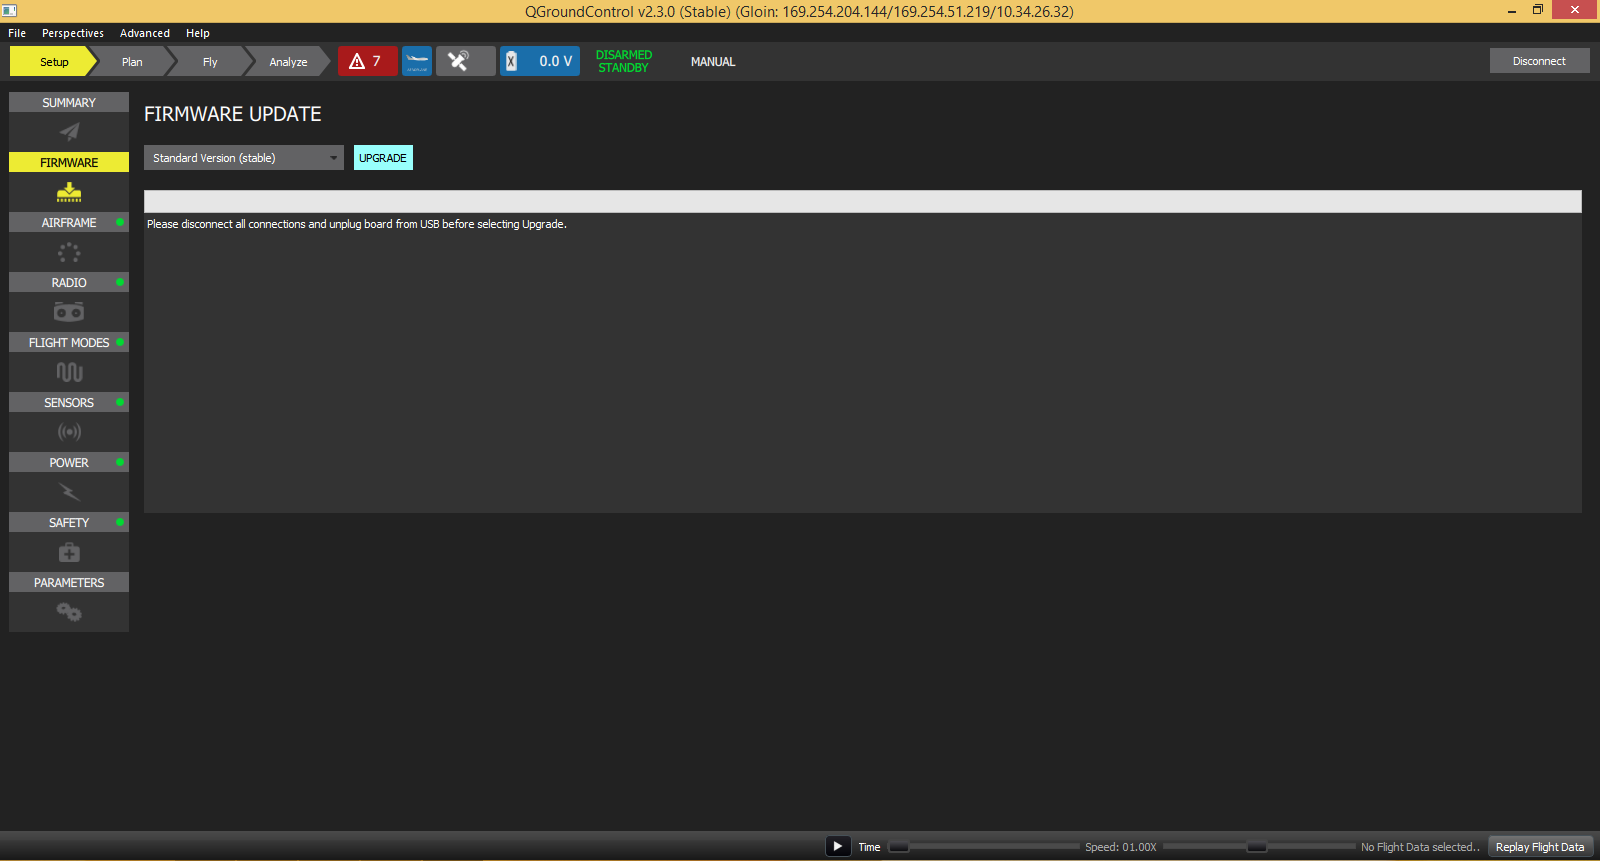Click the battery voltage indicator
Viewport: 1600px width, 861px height.
[540, 61]
